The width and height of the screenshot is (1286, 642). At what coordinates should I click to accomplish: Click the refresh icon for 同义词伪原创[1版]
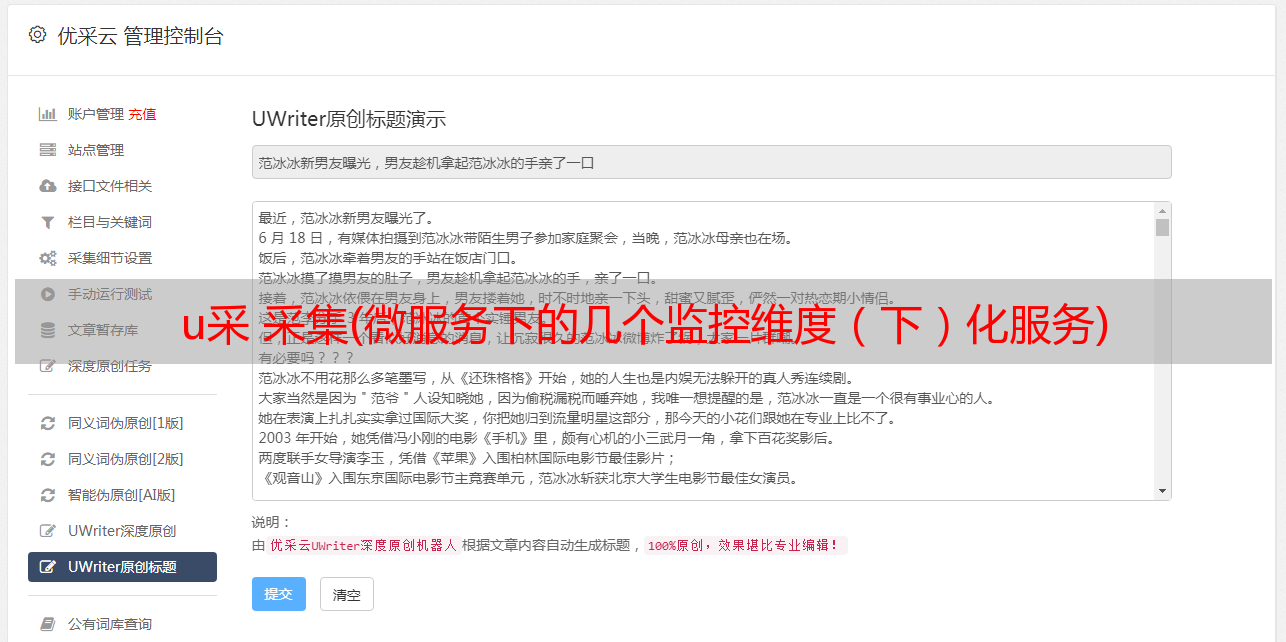point(47,423)
